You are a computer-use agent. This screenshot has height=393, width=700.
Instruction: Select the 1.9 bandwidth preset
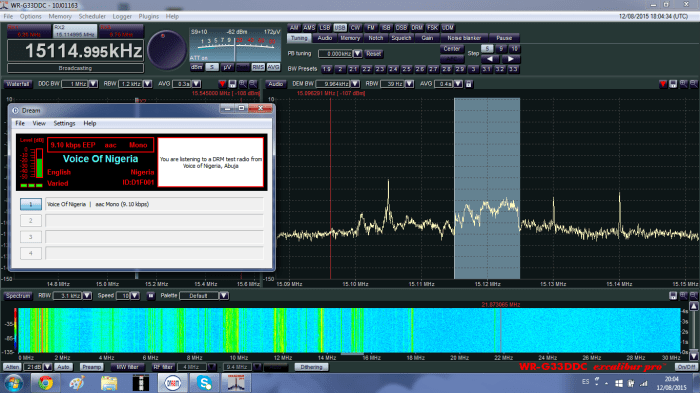coord(327,69)
